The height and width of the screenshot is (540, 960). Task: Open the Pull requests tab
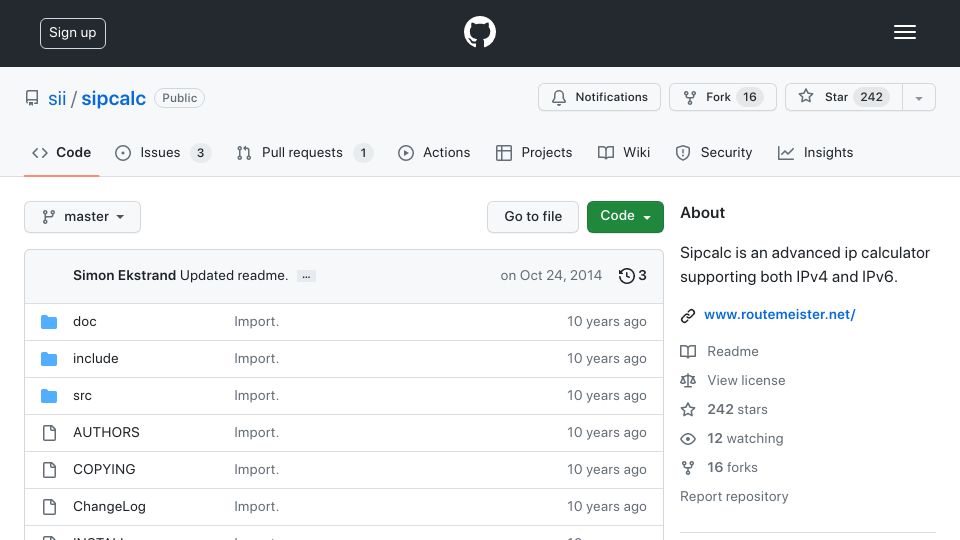pos(304,152)
